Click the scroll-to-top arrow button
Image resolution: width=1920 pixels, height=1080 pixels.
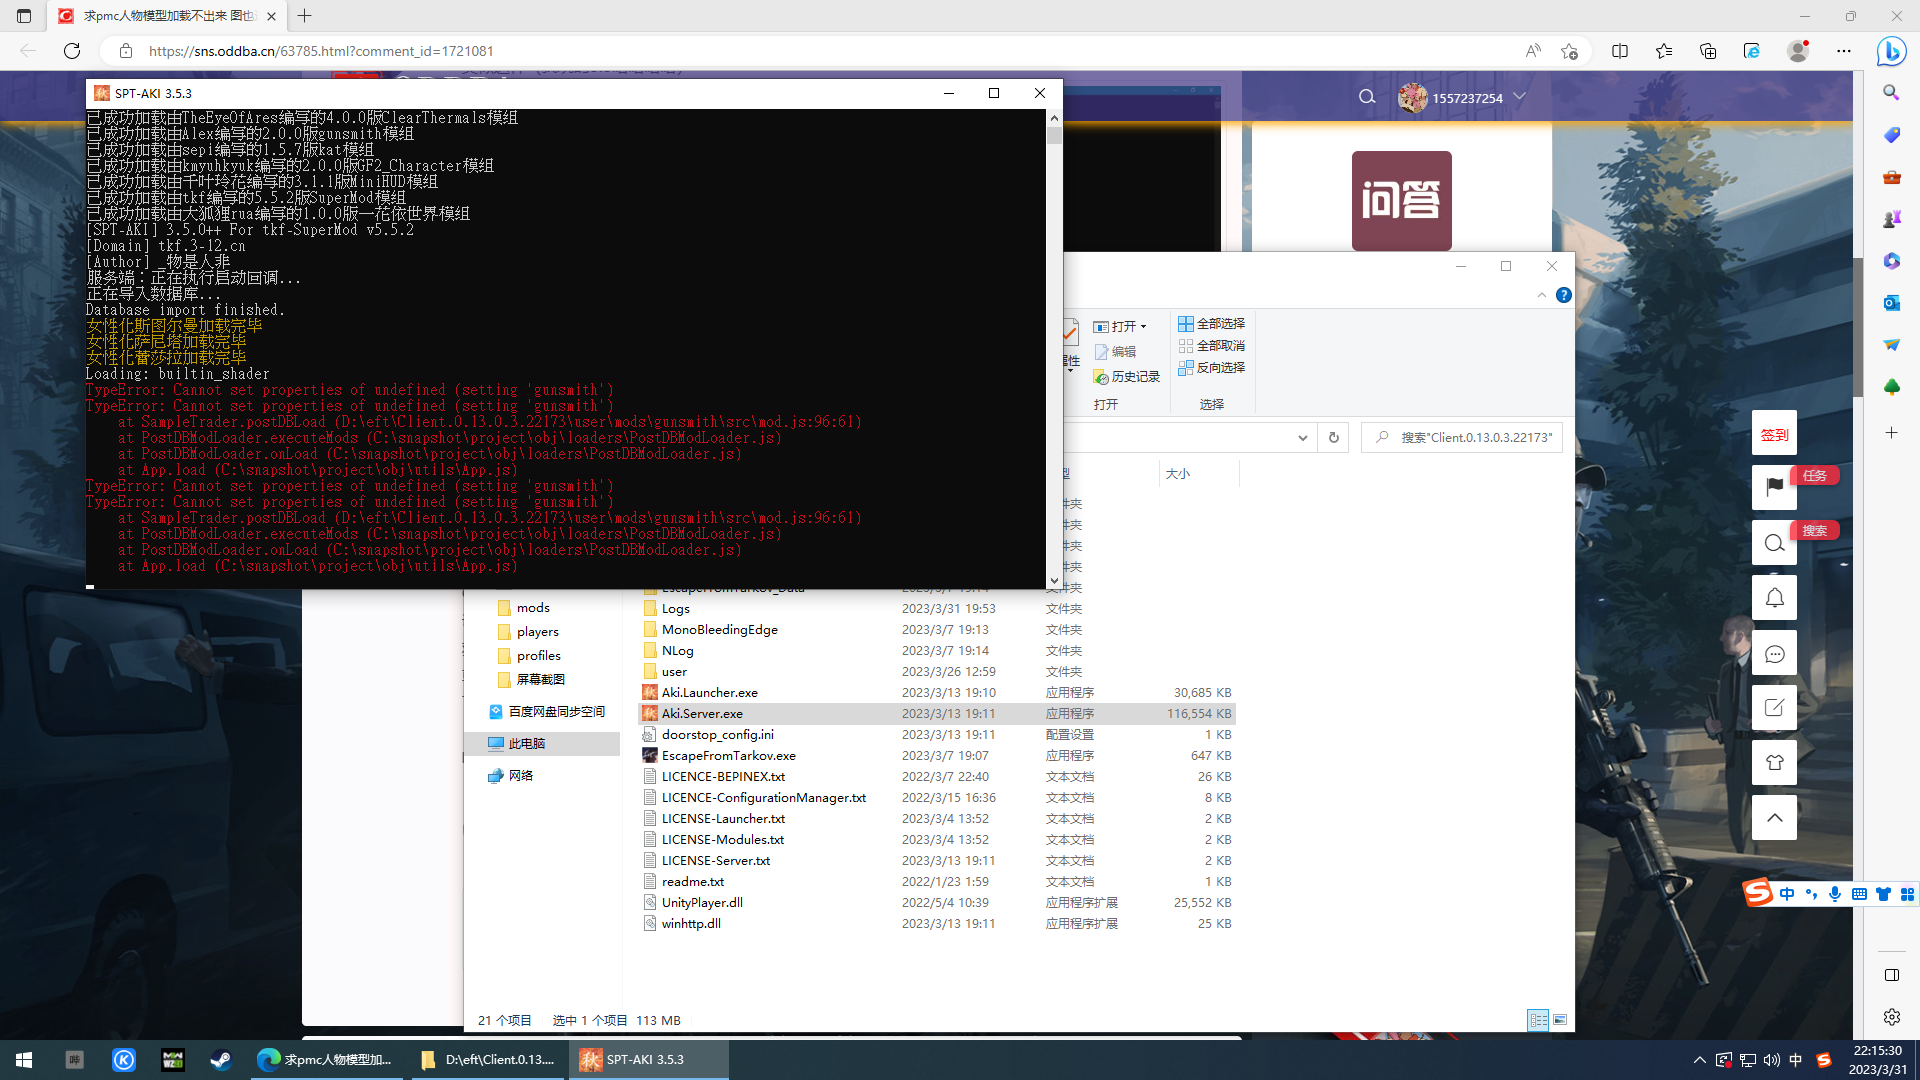[x=1774, y=818]
